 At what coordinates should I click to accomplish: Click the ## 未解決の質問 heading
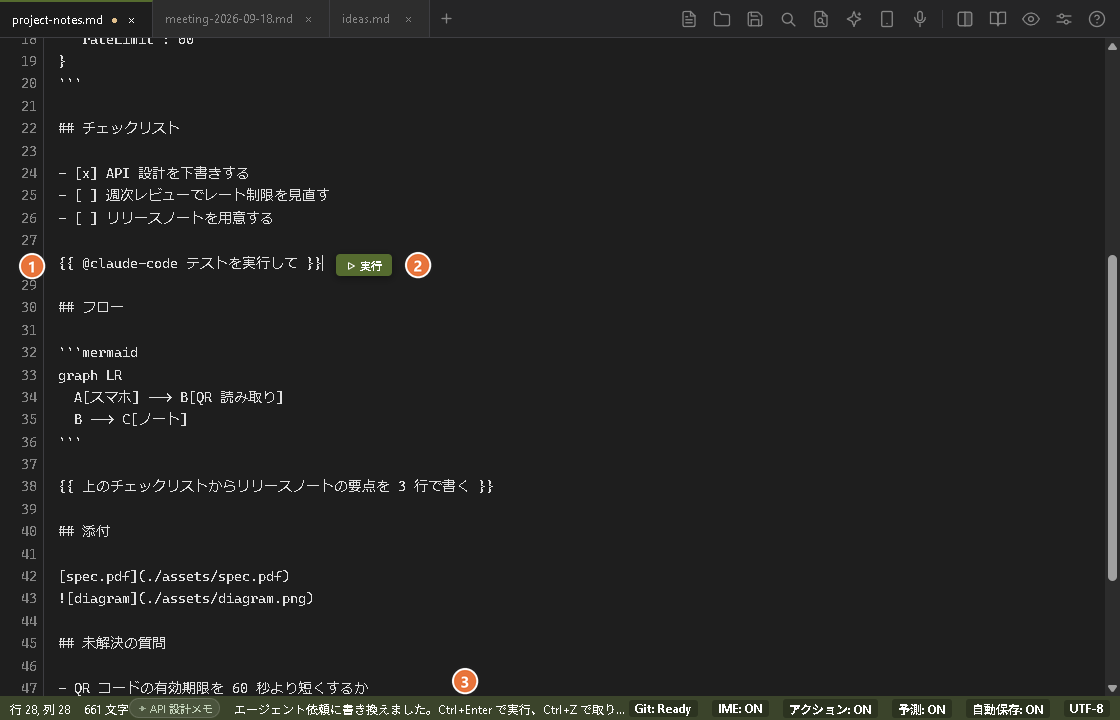112,643
